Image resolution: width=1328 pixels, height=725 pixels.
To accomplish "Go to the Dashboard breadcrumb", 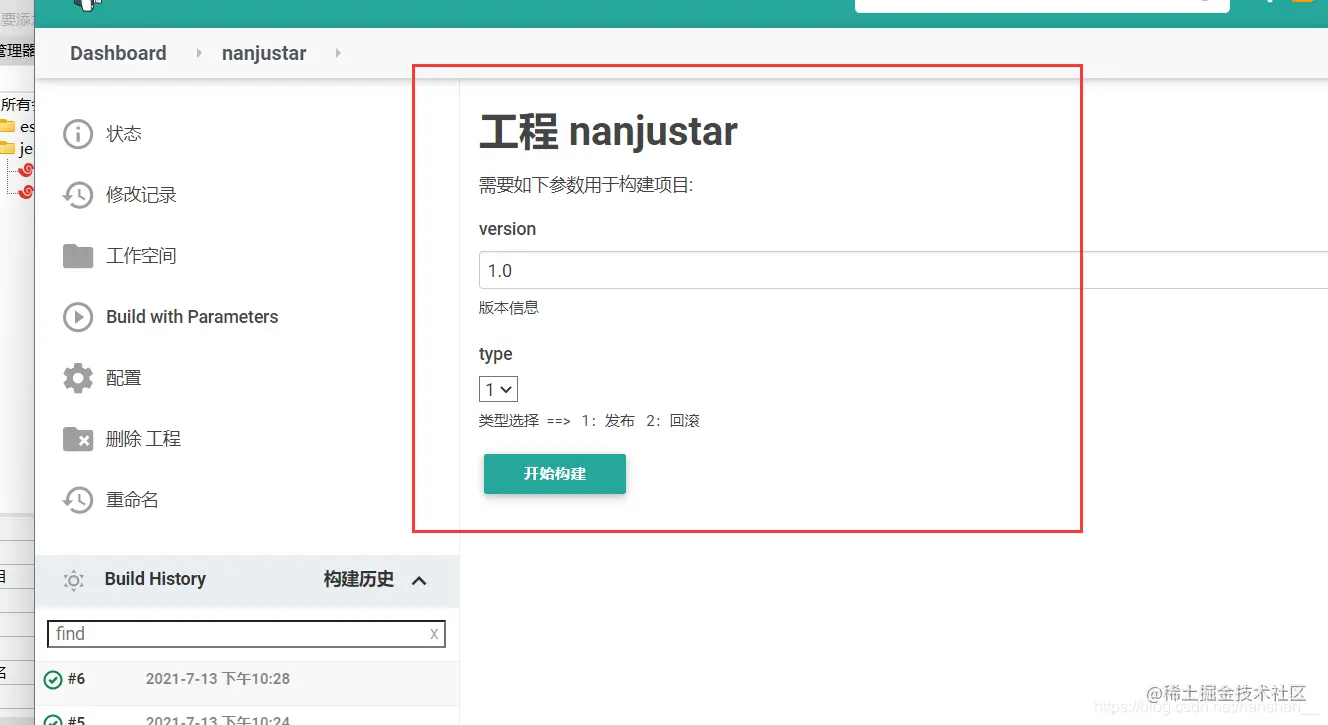I will click(117, 53).
